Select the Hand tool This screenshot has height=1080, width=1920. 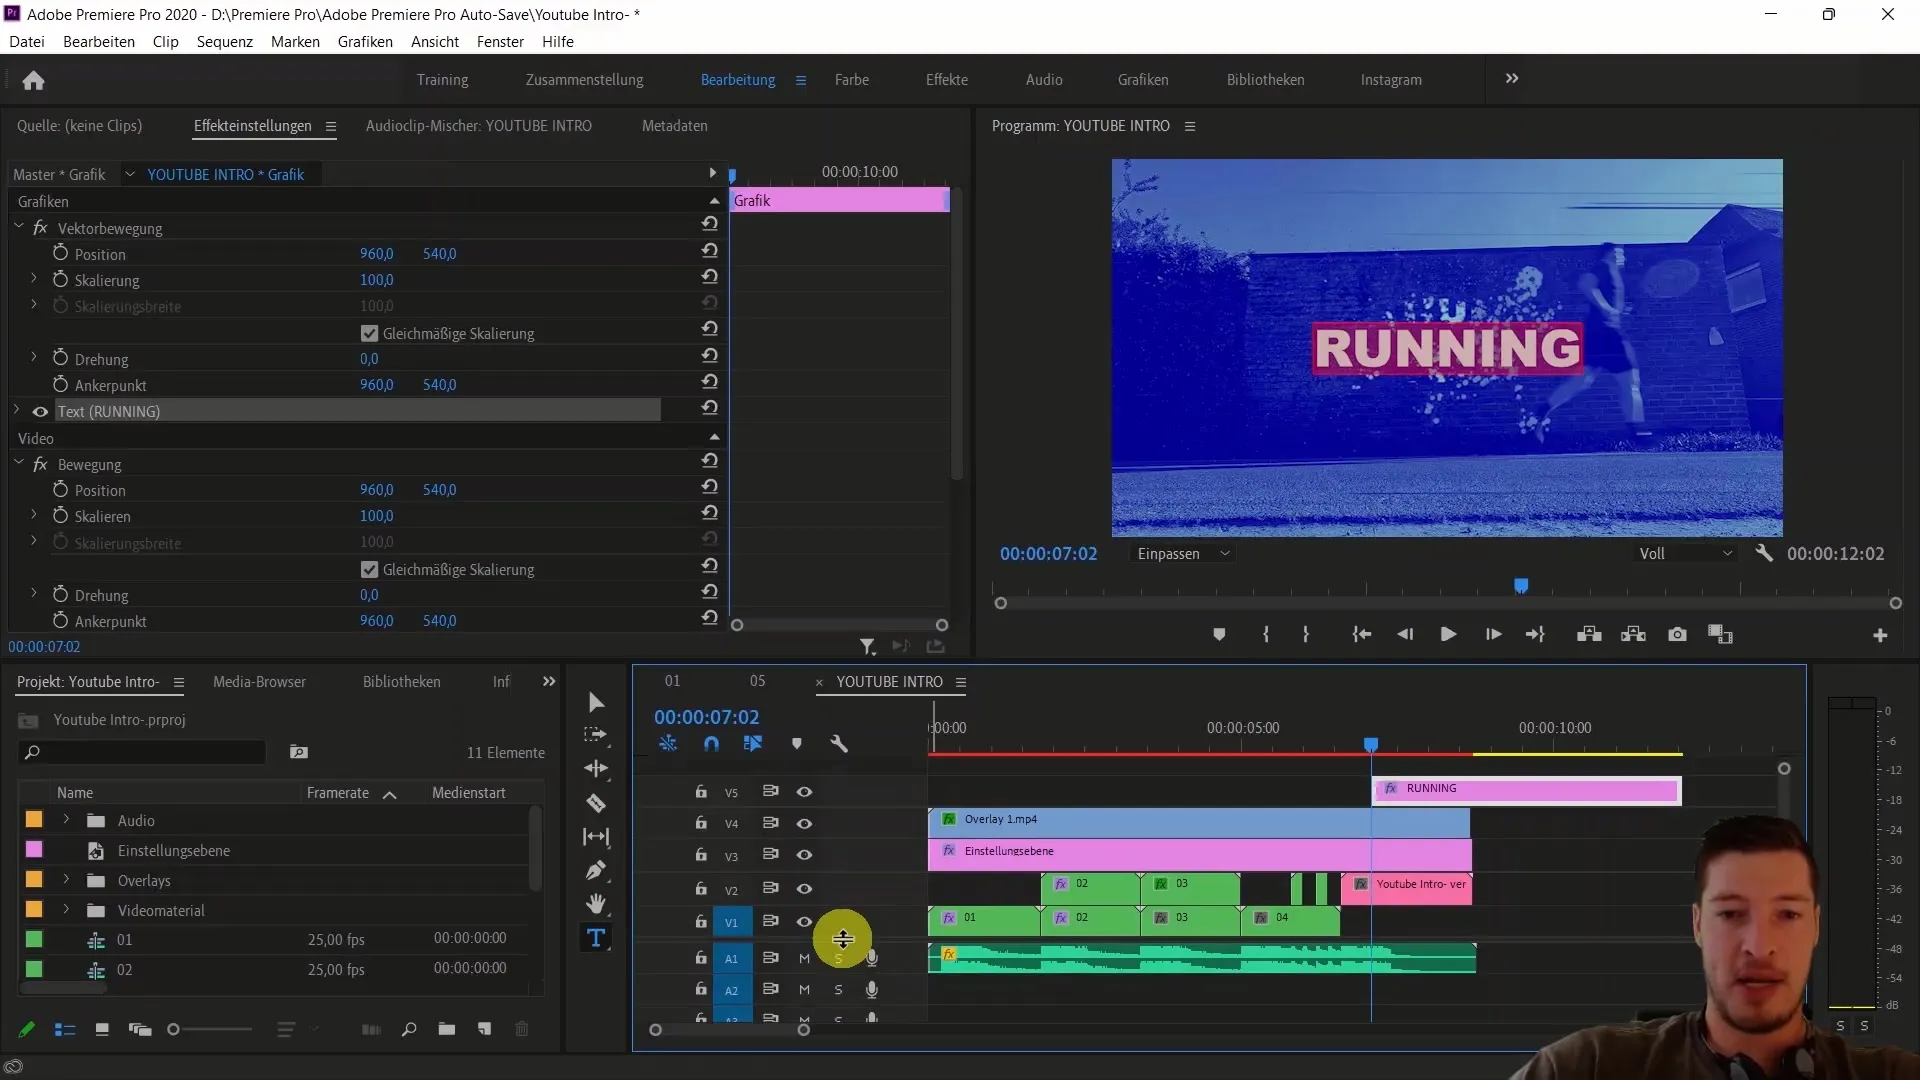[x=596, y=904]
